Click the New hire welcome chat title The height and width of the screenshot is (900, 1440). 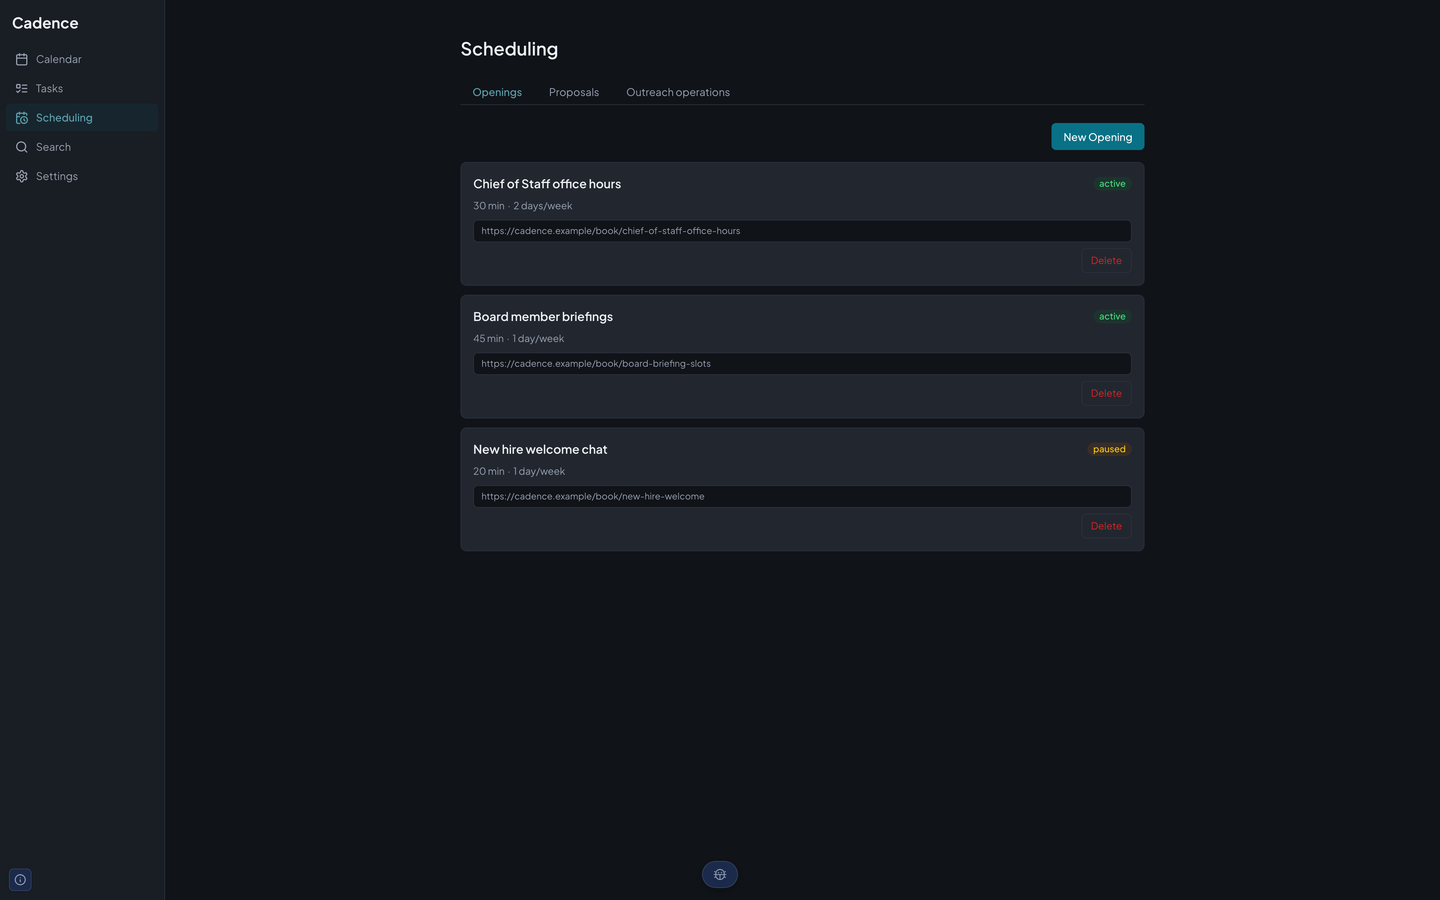(540, 450)
